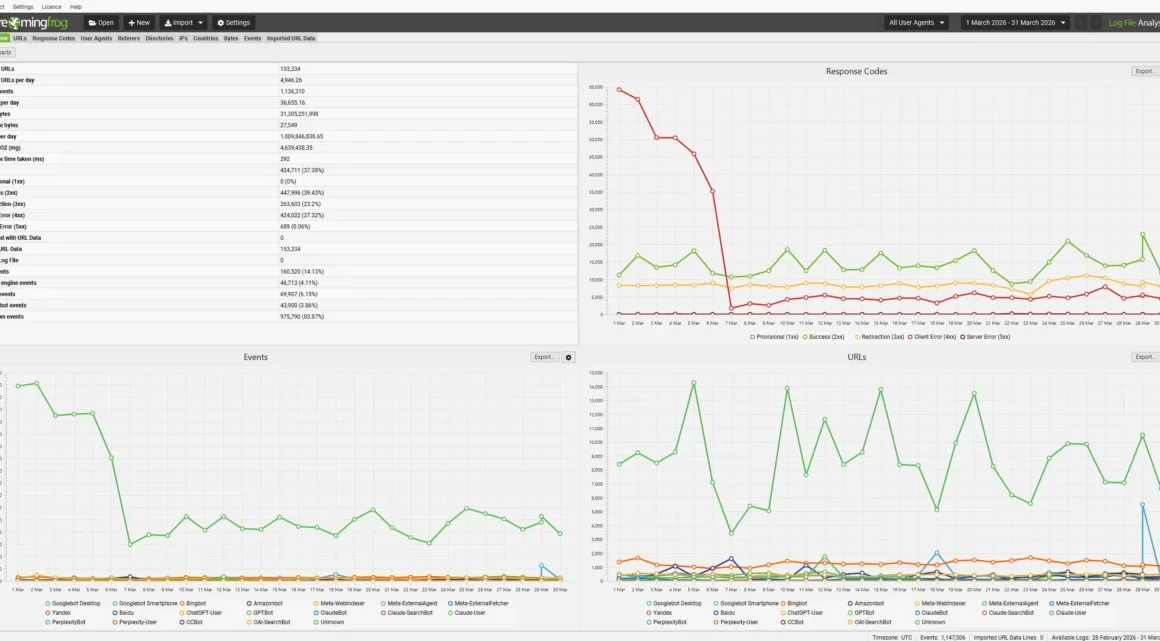Select the 447,996 (39.43%) success value

pyautogui.click(x=302, y=192)
